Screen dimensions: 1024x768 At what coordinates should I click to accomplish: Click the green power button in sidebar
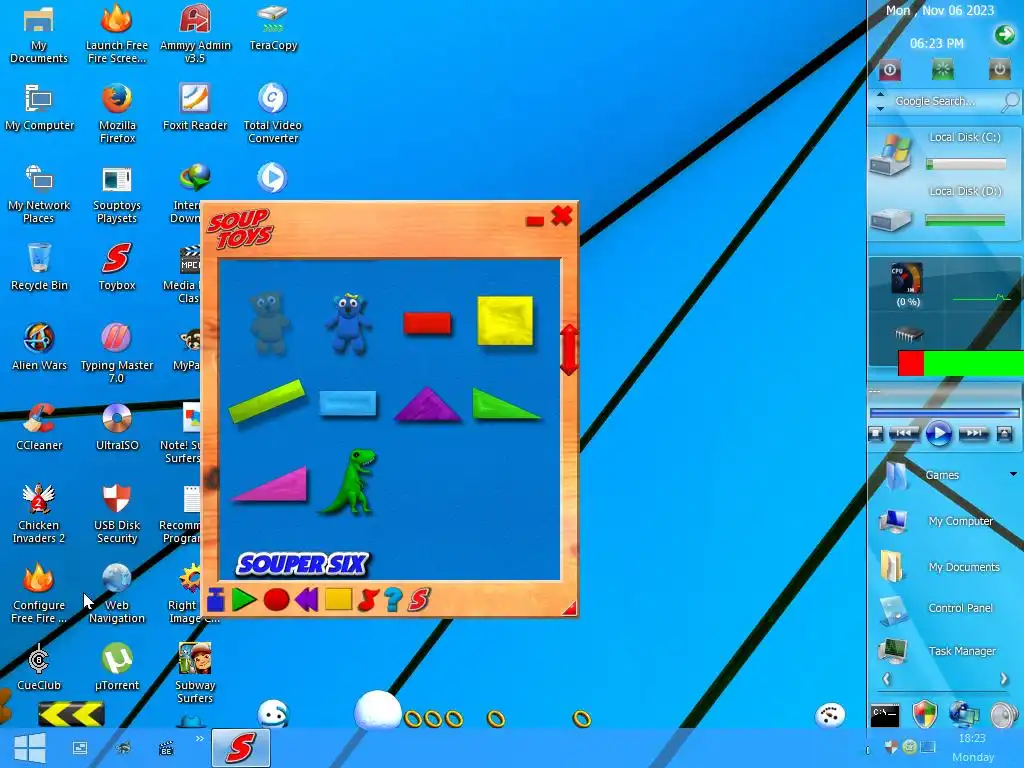pos(942,69)
